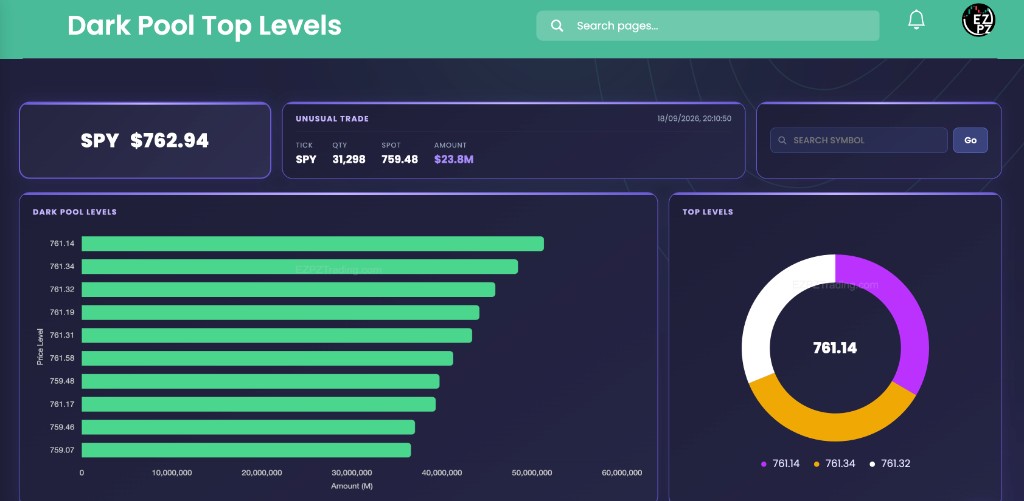Open the EZPZ profile avatar
Image resolution: width=1024 pixels, height=501 pixels.
(978, 20)
